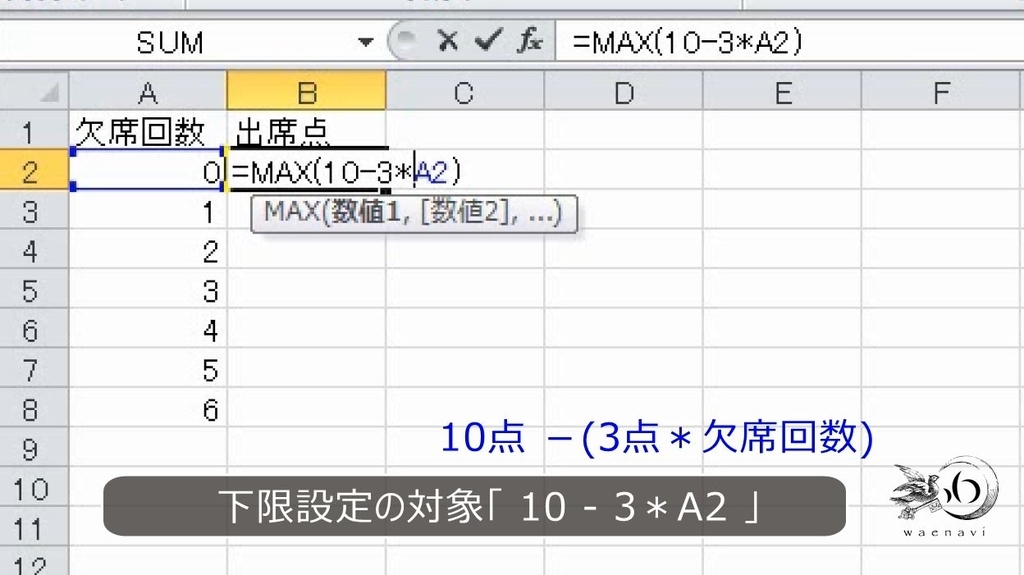Click cell A8 containing 6
Screen dimensions: 1024x575
click(x=148, y=409)
